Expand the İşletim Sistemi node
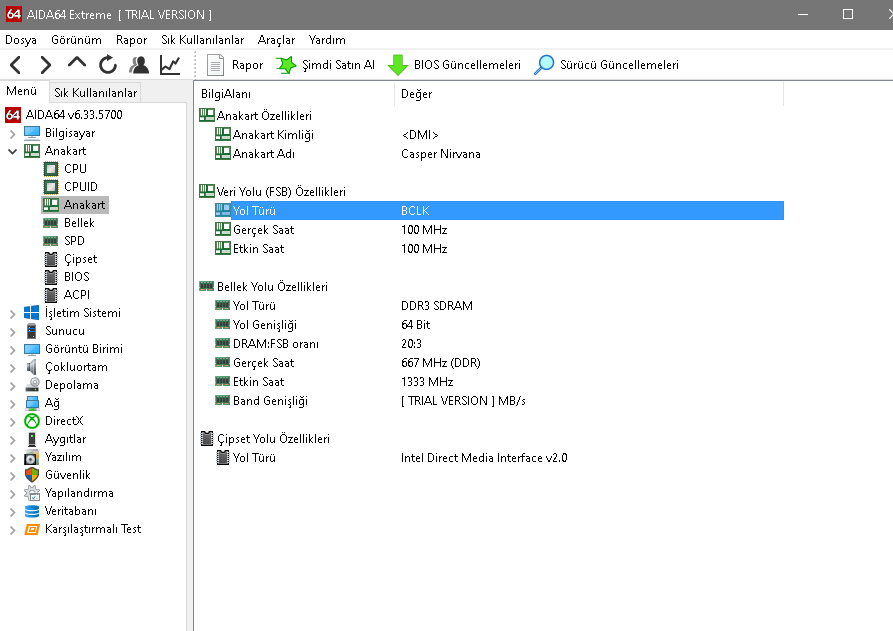 (13, 314)
